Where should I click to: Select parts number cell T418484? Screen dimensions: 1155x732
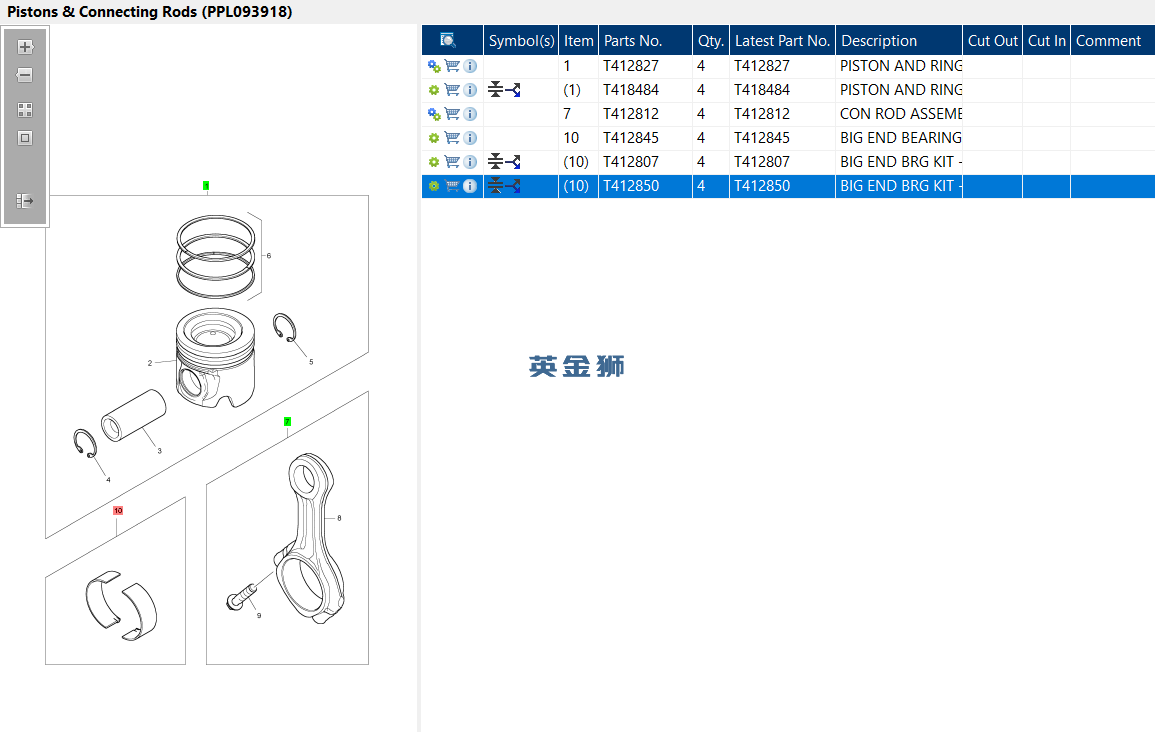pos(645,90)
